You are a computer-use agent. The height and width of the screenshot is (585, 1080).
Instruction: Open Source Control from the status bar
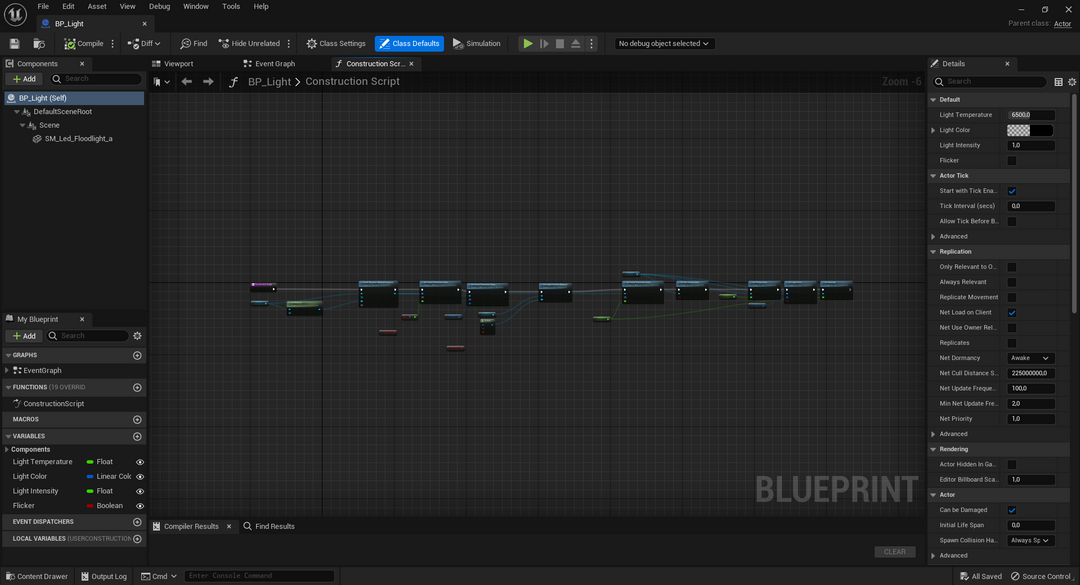pyautogui.click(x=1041, y=576)
